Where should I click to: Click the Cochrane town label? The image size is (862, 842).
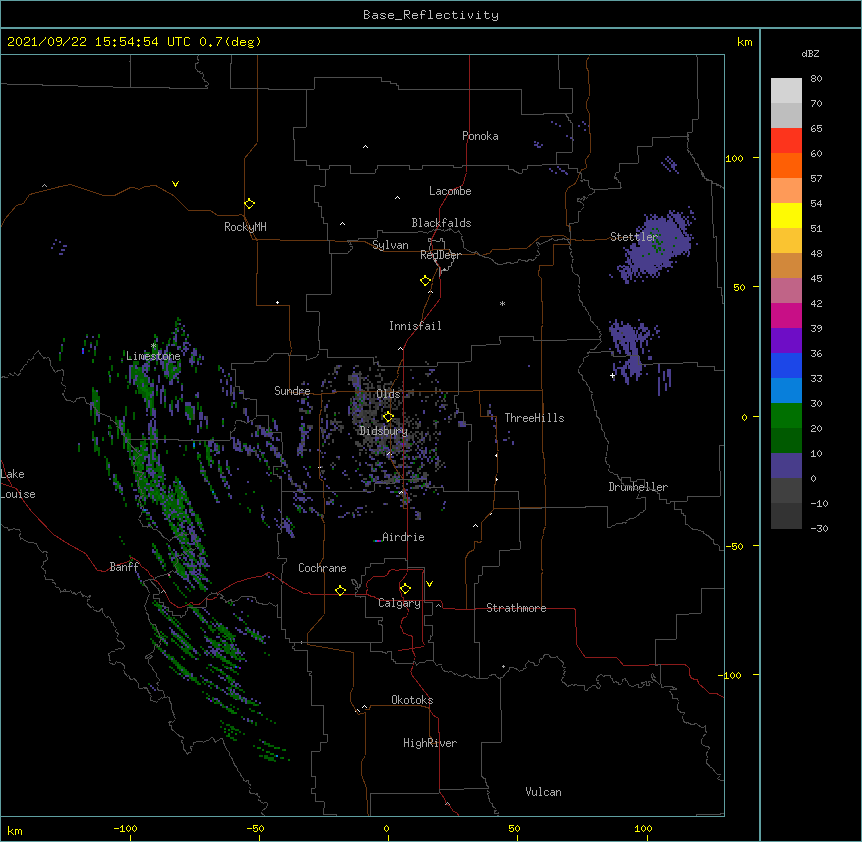point(322,568)
